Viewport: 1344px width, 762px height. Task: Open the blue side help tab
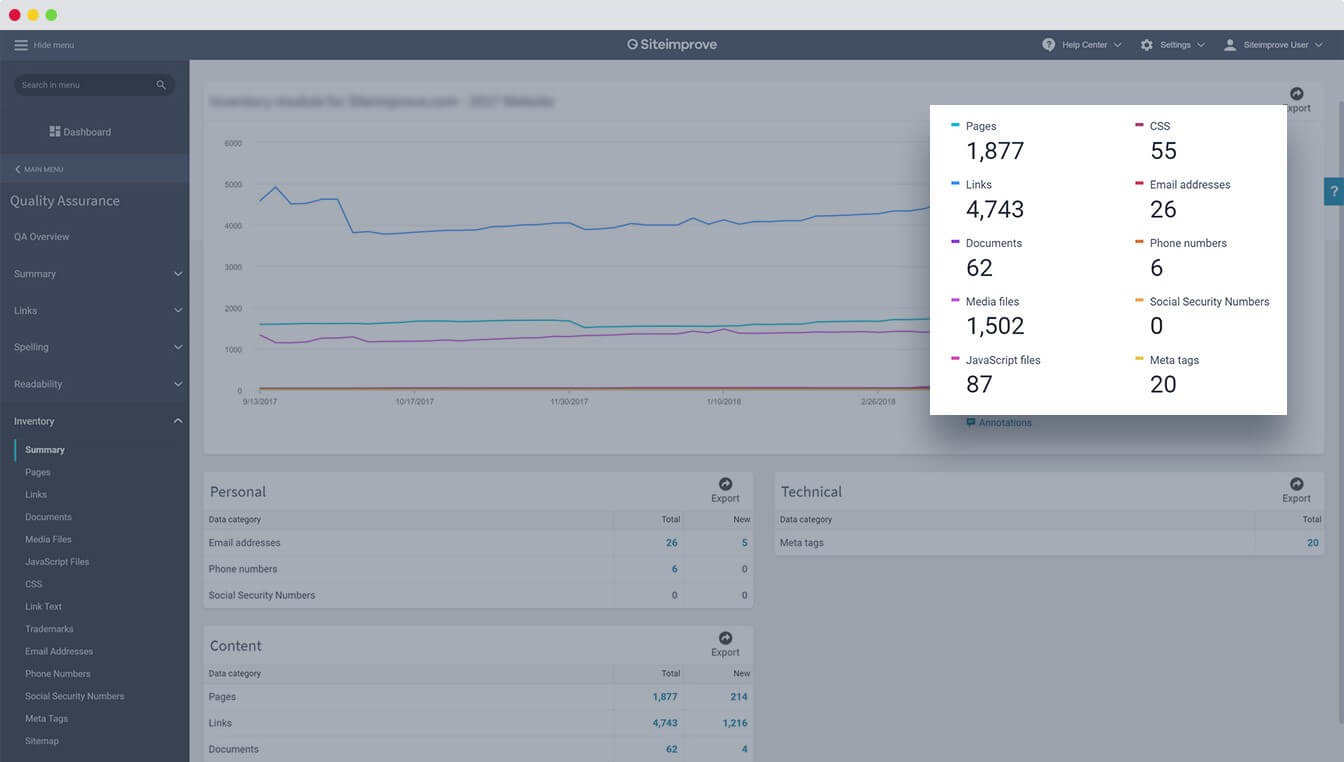tap(1333, 191)
